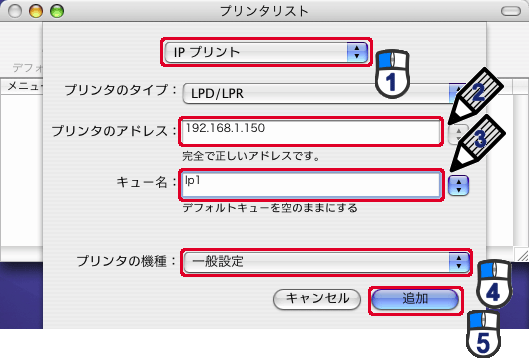Click the pencil icon numbered 3
The image size is (529, 360).
click(477, 143)
